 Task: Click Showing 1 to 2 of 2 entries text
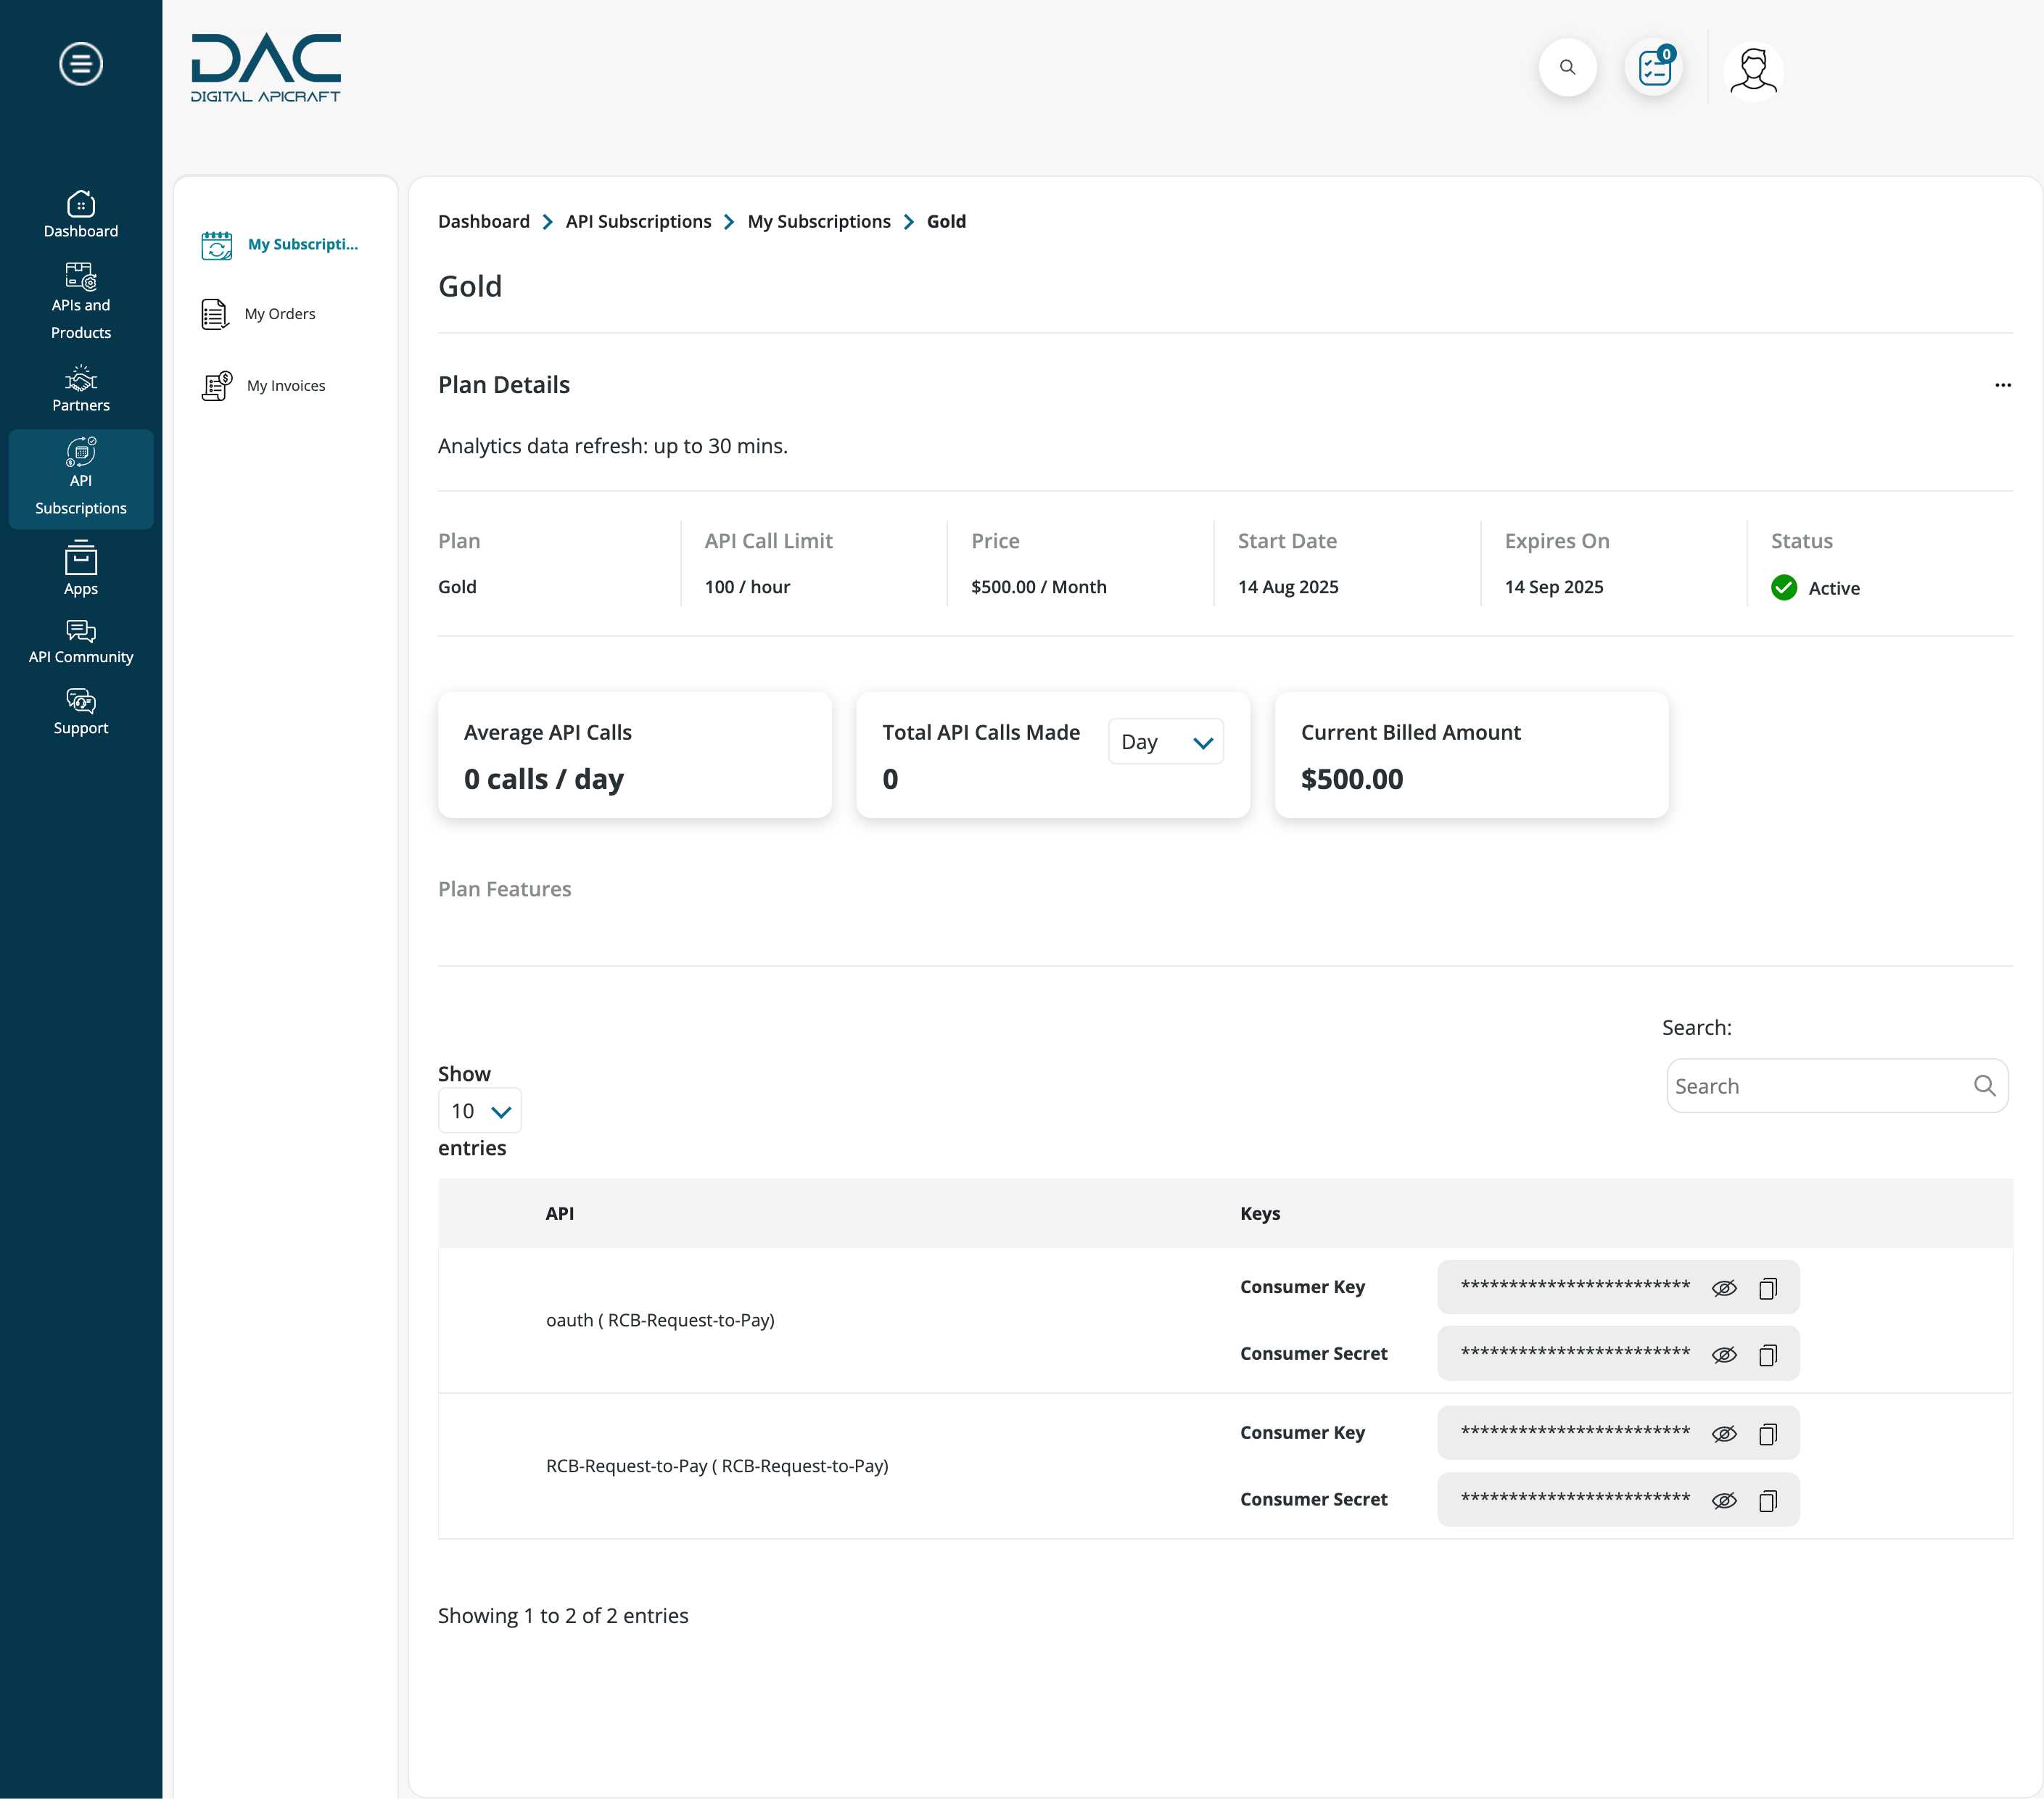[563, 1617]
